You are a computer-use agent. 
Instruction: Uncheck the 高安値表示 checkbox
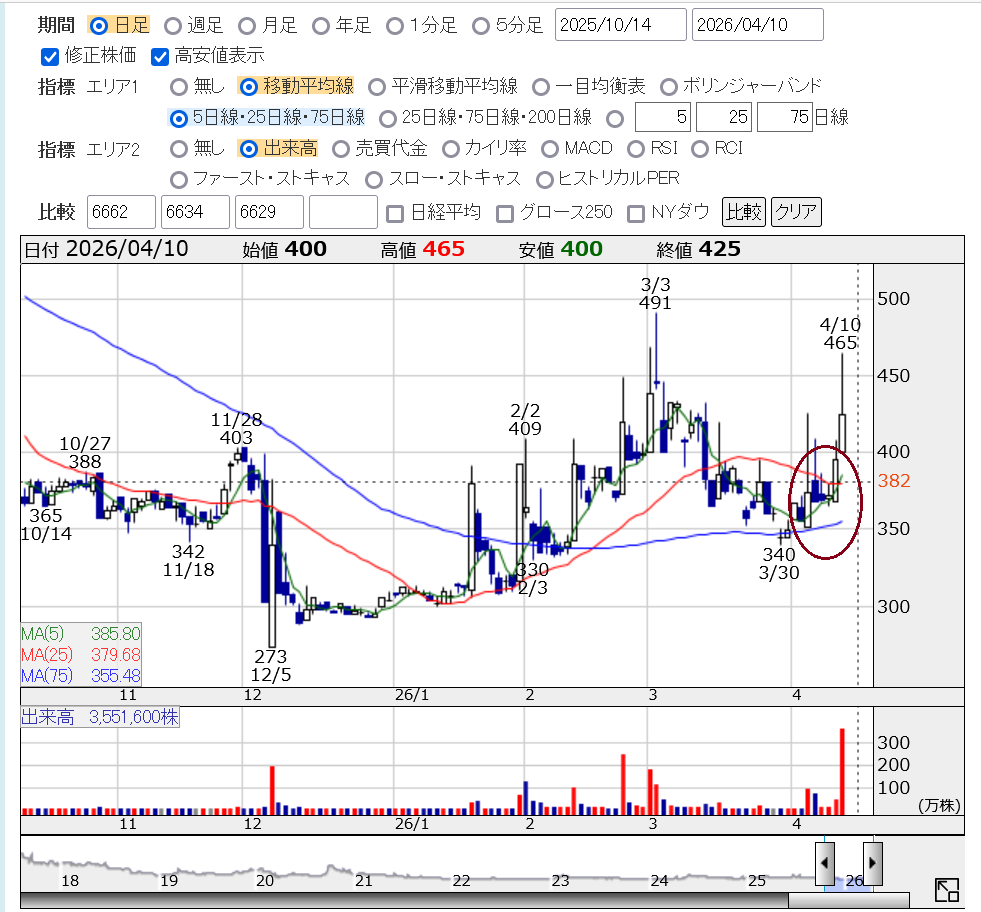[160, 56]
